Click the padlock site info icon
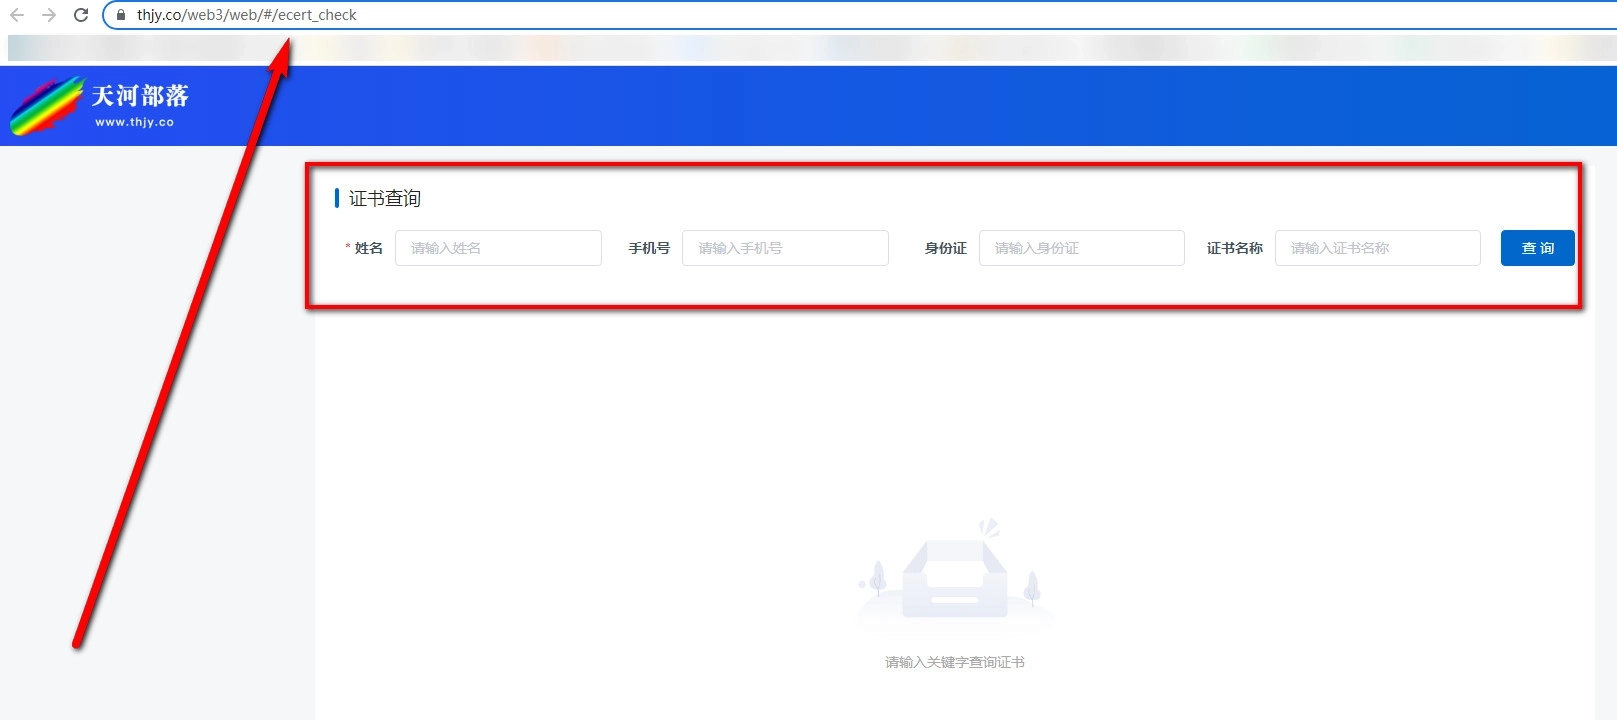Screen dimensions: 1617x720 [121, 15]
